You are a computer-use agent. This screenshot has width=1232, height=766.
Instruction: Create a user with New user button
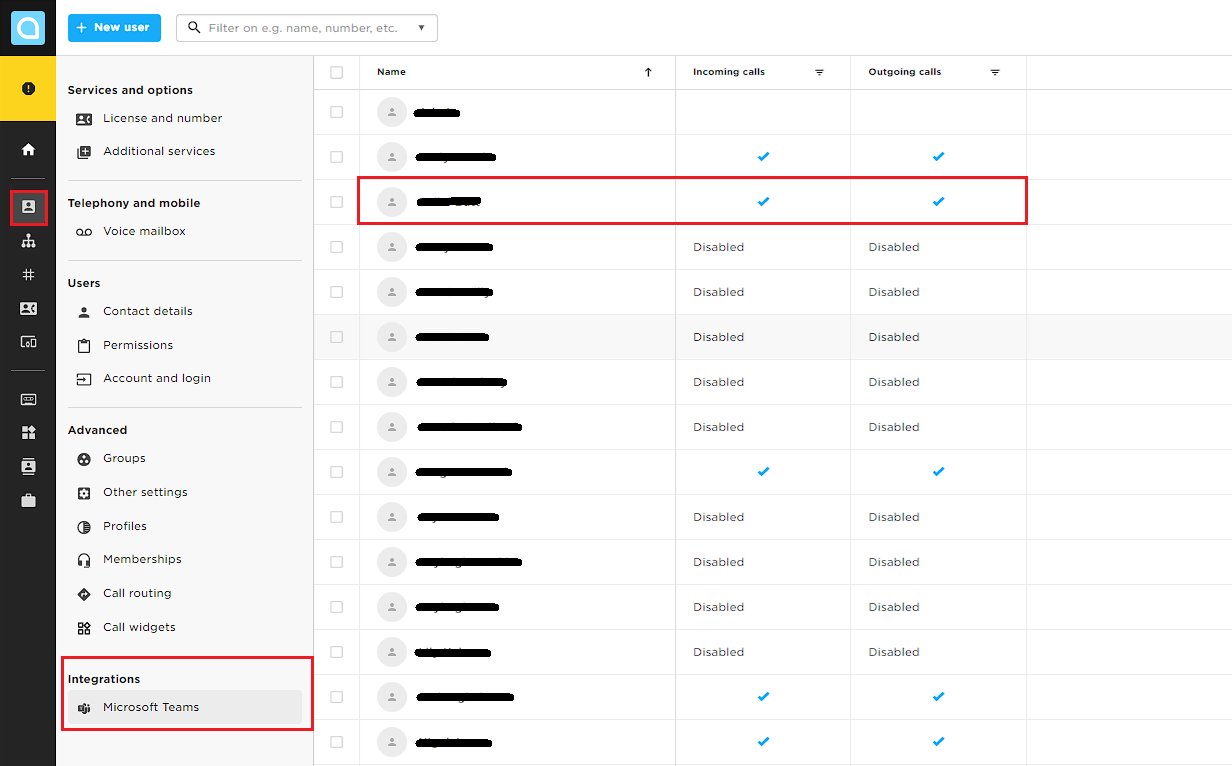113,28
